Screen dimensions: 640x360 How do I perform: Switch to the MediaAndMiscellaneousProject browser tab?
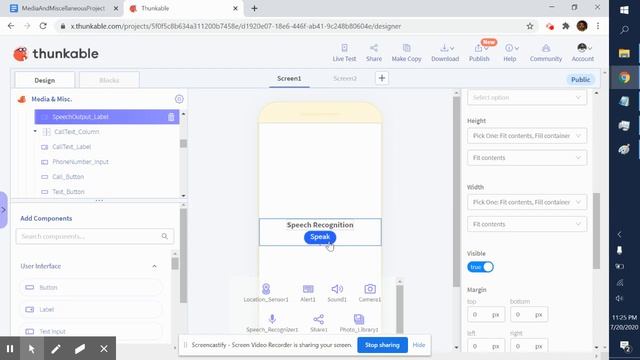(63, 8)
